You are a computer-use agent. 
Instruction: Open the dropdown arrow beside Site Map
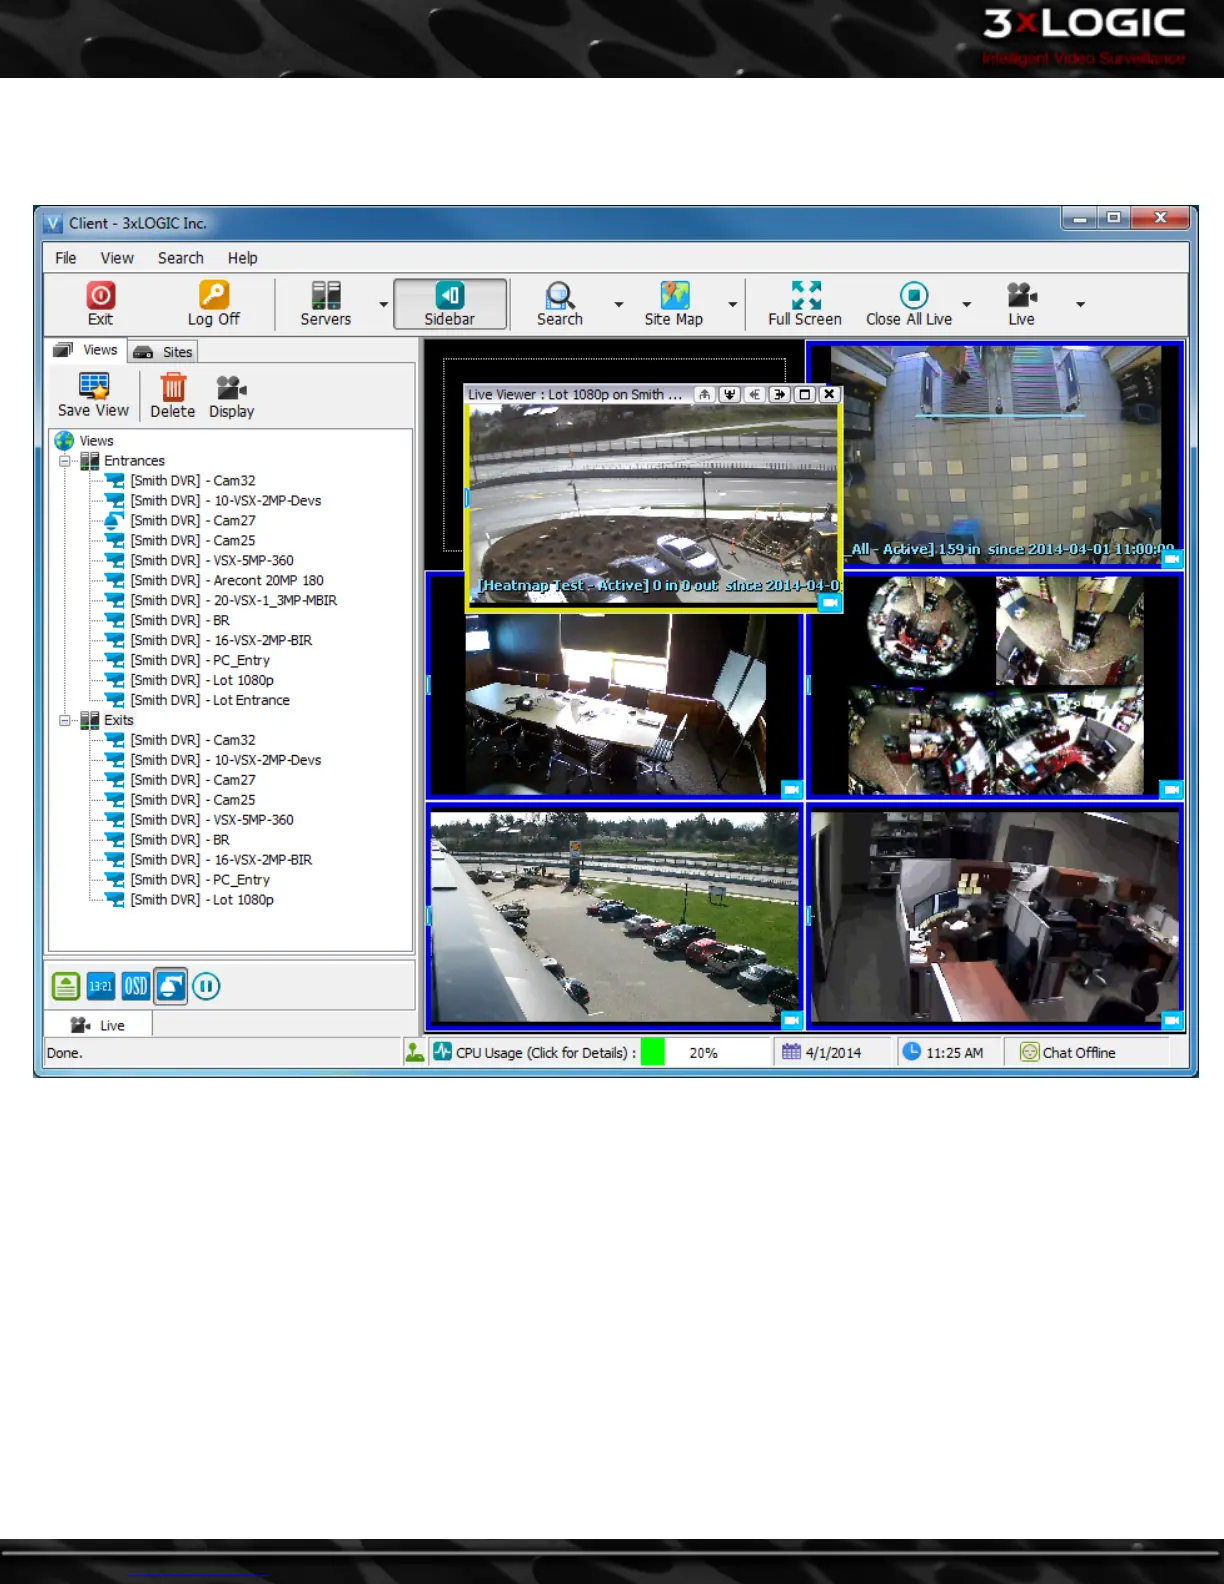pos(732,304)
